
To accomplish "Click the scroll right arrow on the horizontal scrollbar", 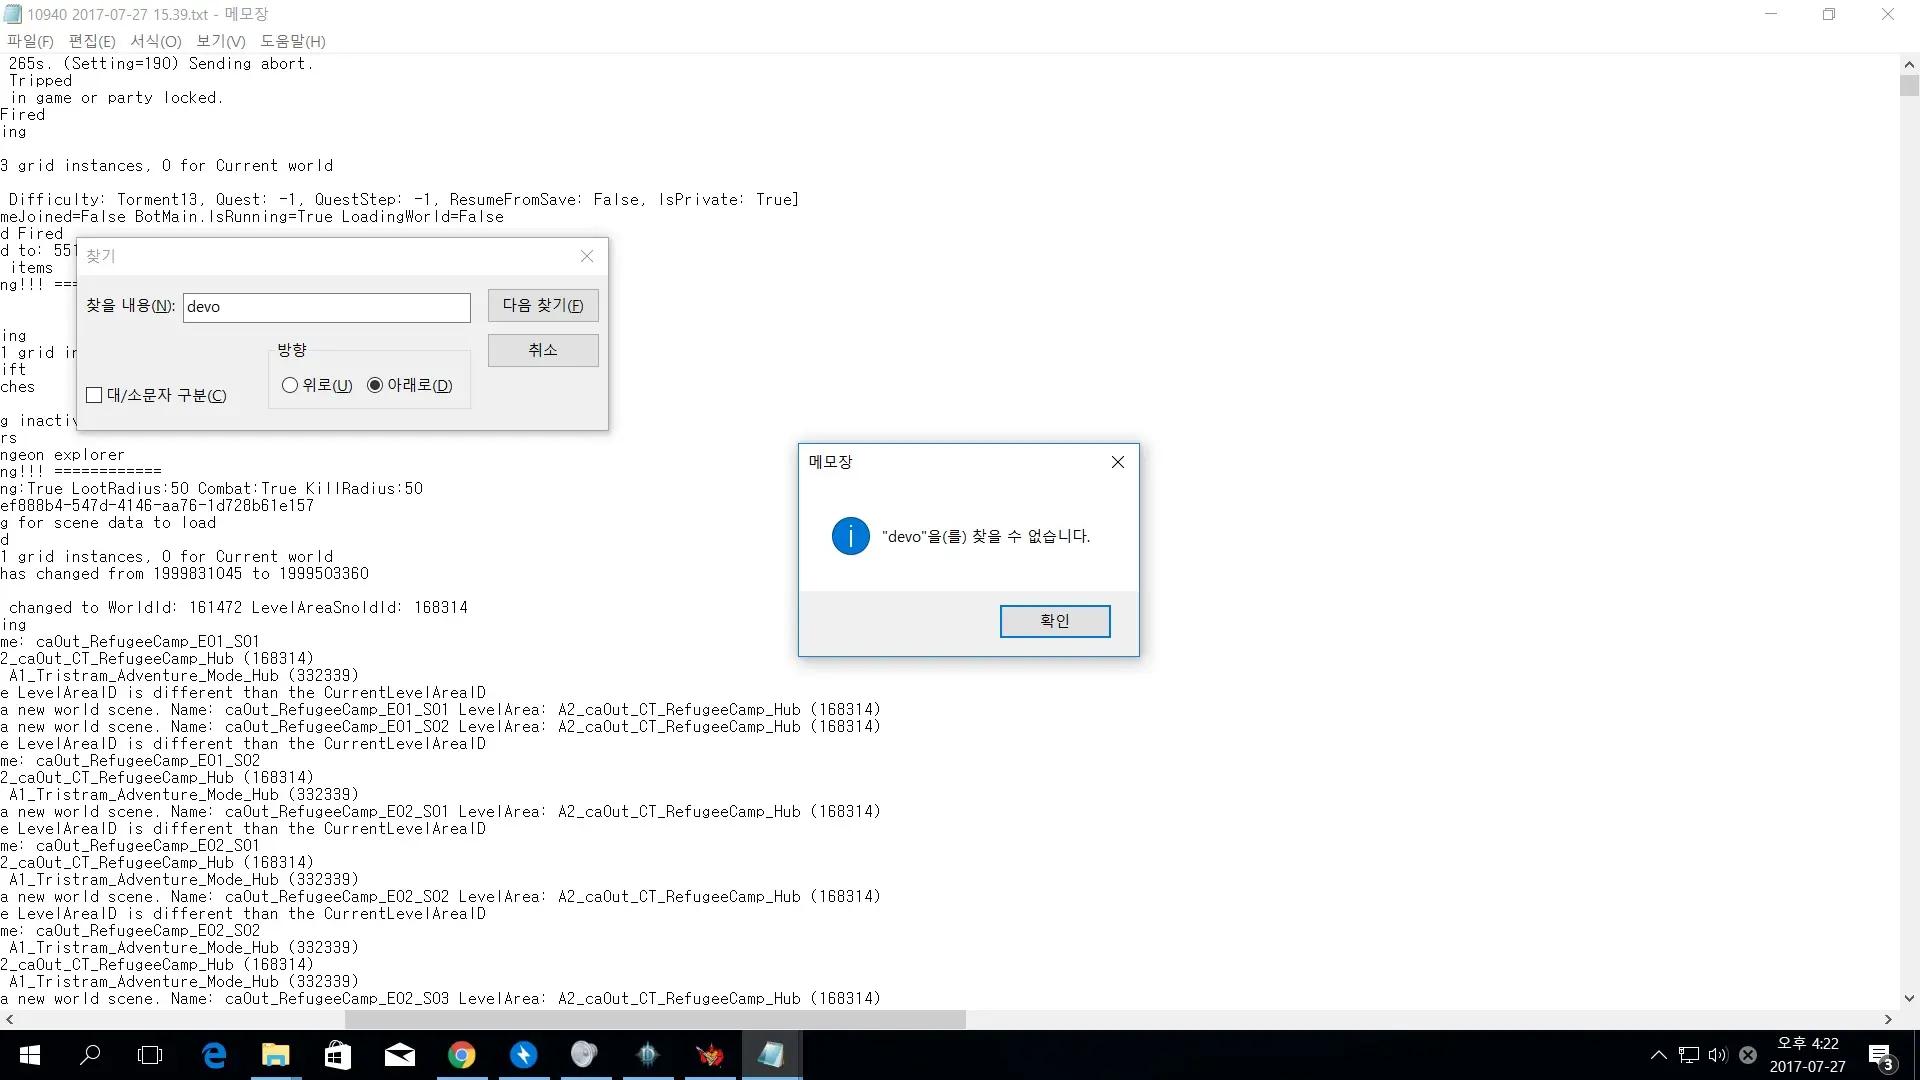I will tap(1888, 1019).
